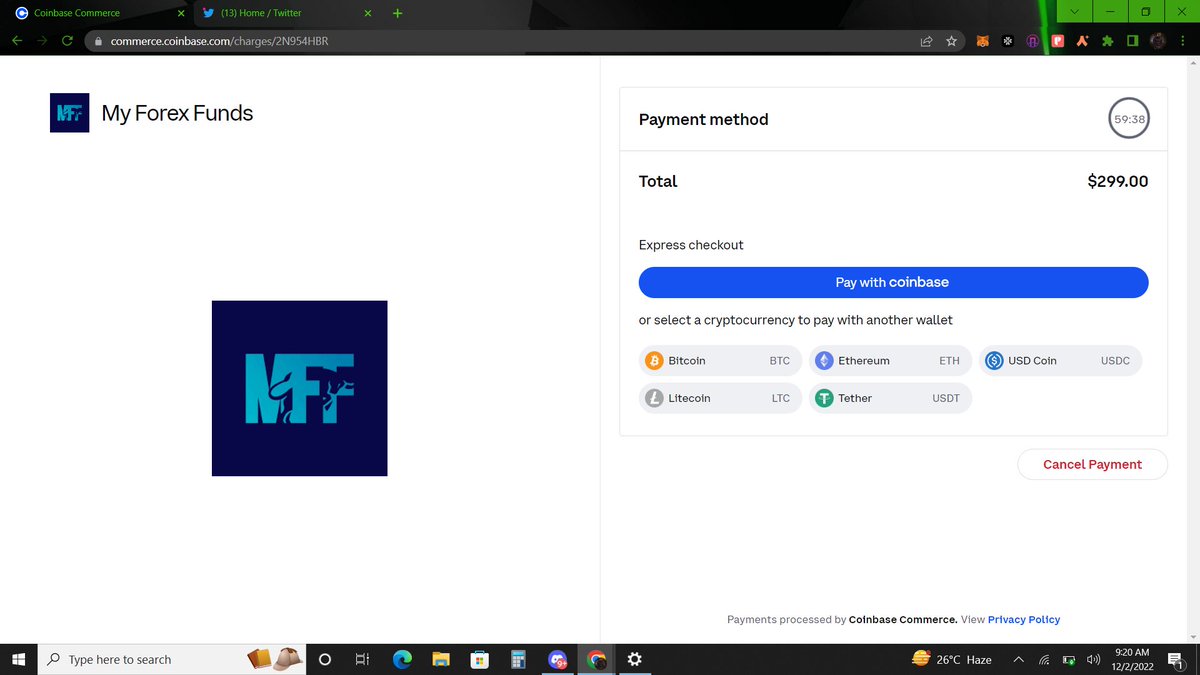Open File Explorer from taskbar
Viewport: 1200px width, 675px height.
[x=441, y=659]
